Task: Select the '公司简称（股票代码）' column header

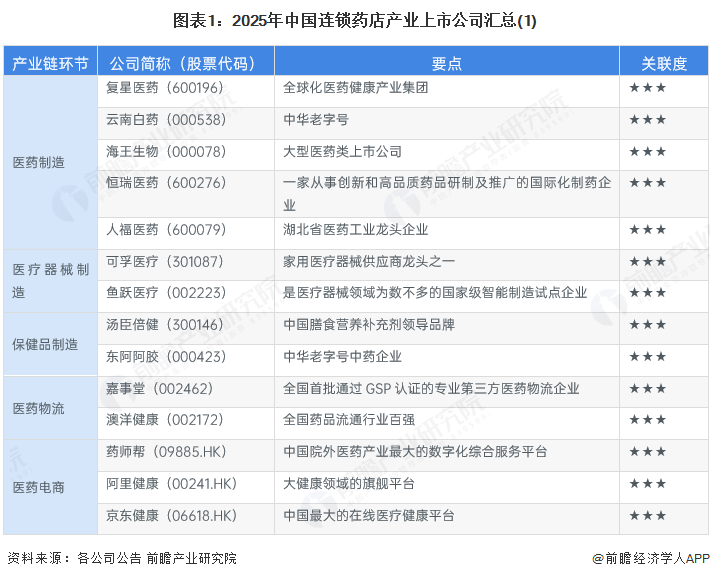Action: (186, 63)
